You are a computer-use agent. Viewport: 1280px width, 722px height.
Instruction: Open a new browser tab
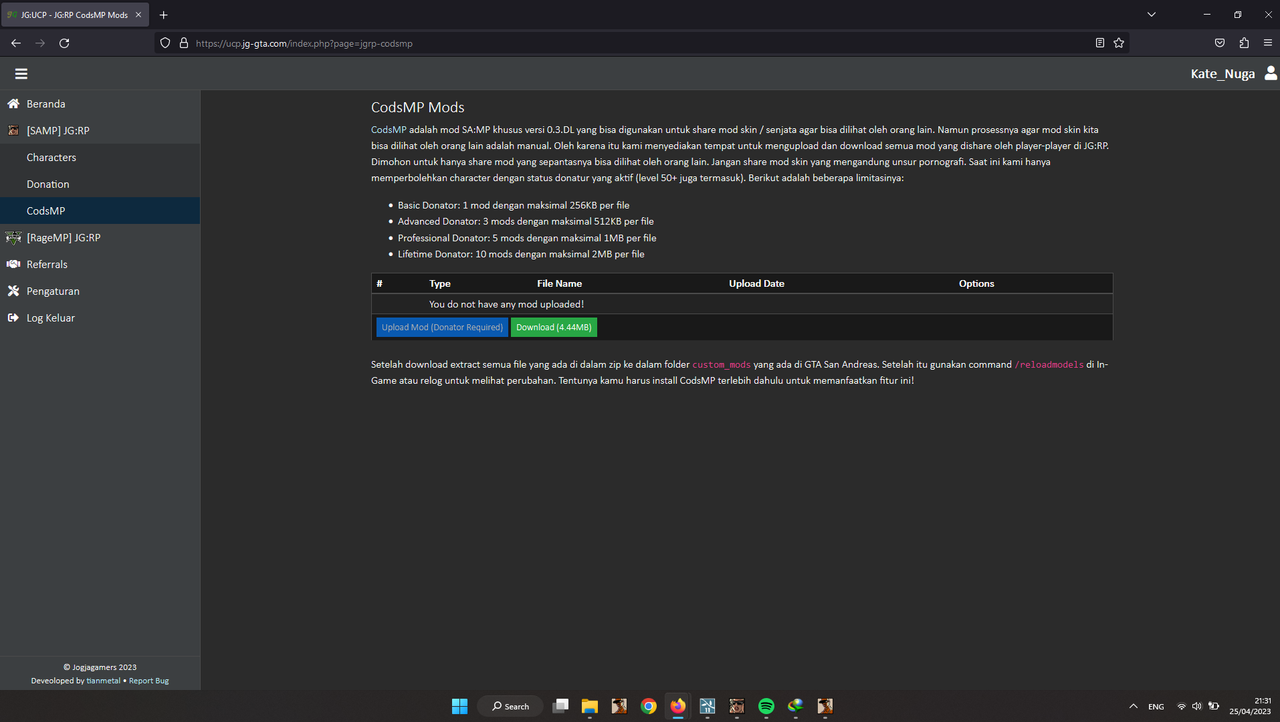point(164,15)
